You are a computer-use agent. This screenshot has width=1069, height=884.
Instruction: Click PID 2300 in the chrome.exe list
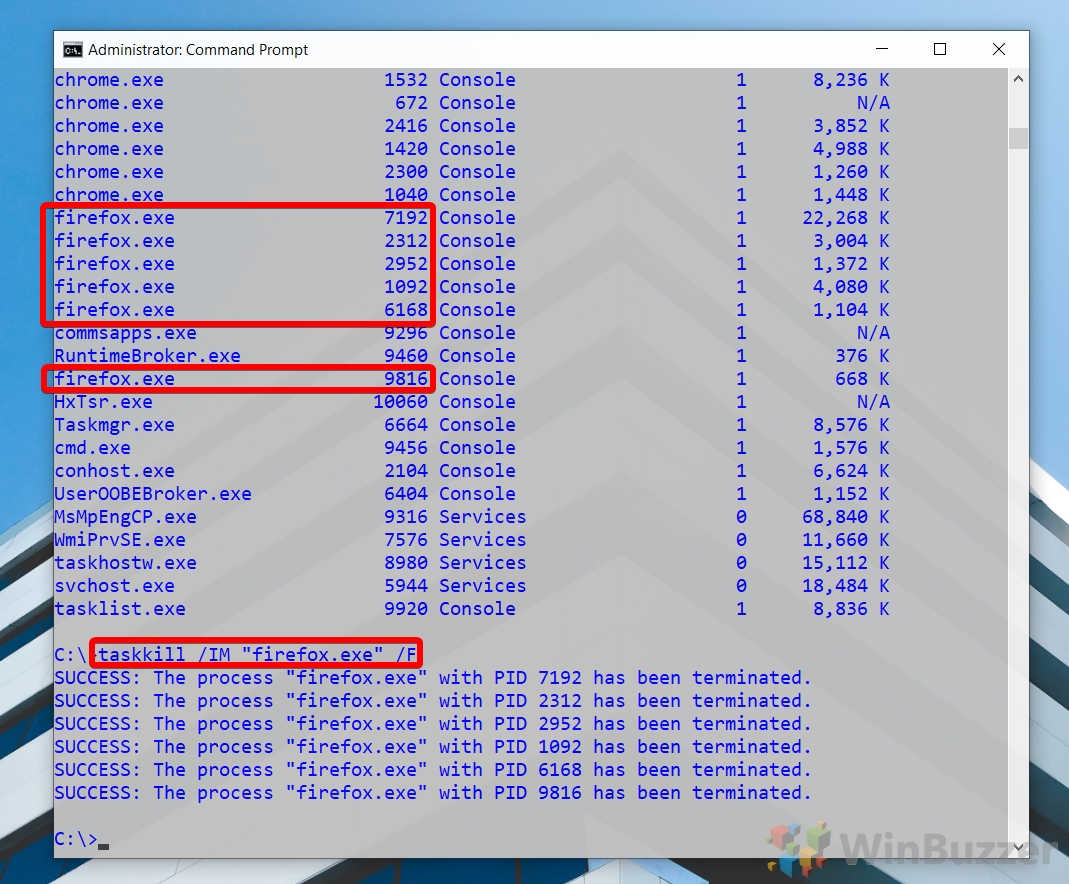tap(406, 172)
